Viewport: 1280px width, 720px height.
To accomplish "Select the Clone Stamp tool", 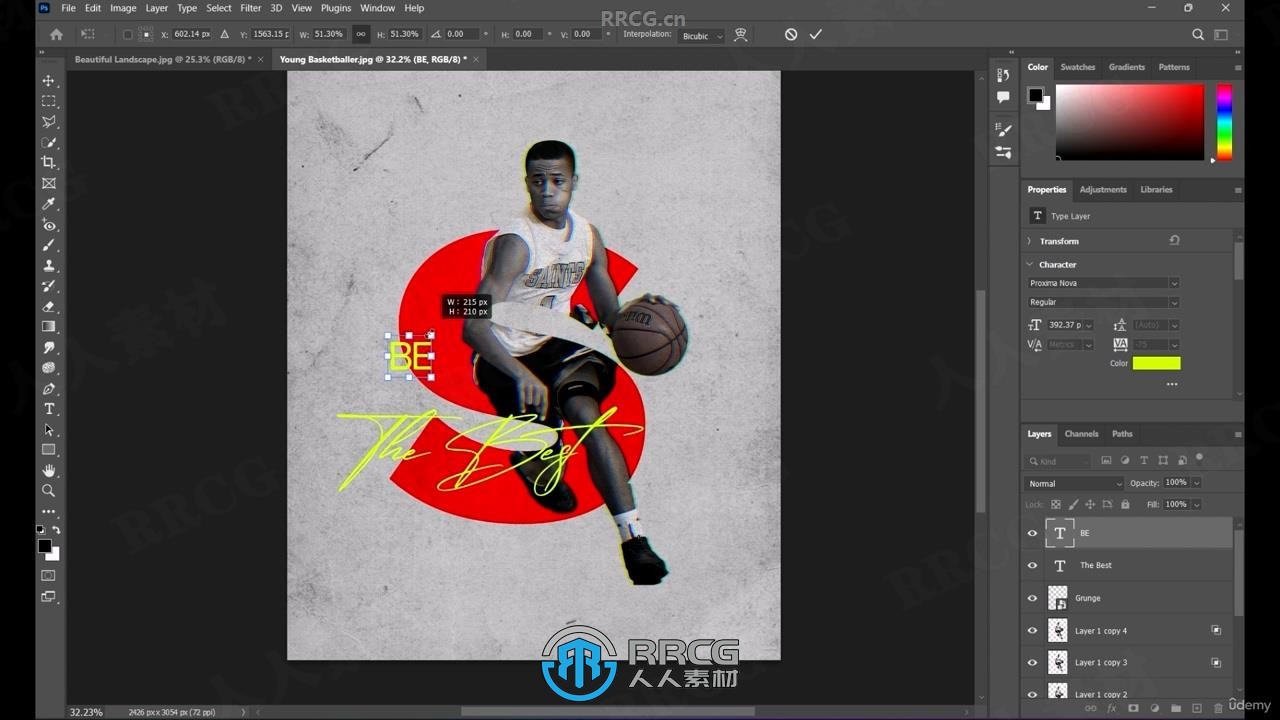I will (x=48, y=266).
